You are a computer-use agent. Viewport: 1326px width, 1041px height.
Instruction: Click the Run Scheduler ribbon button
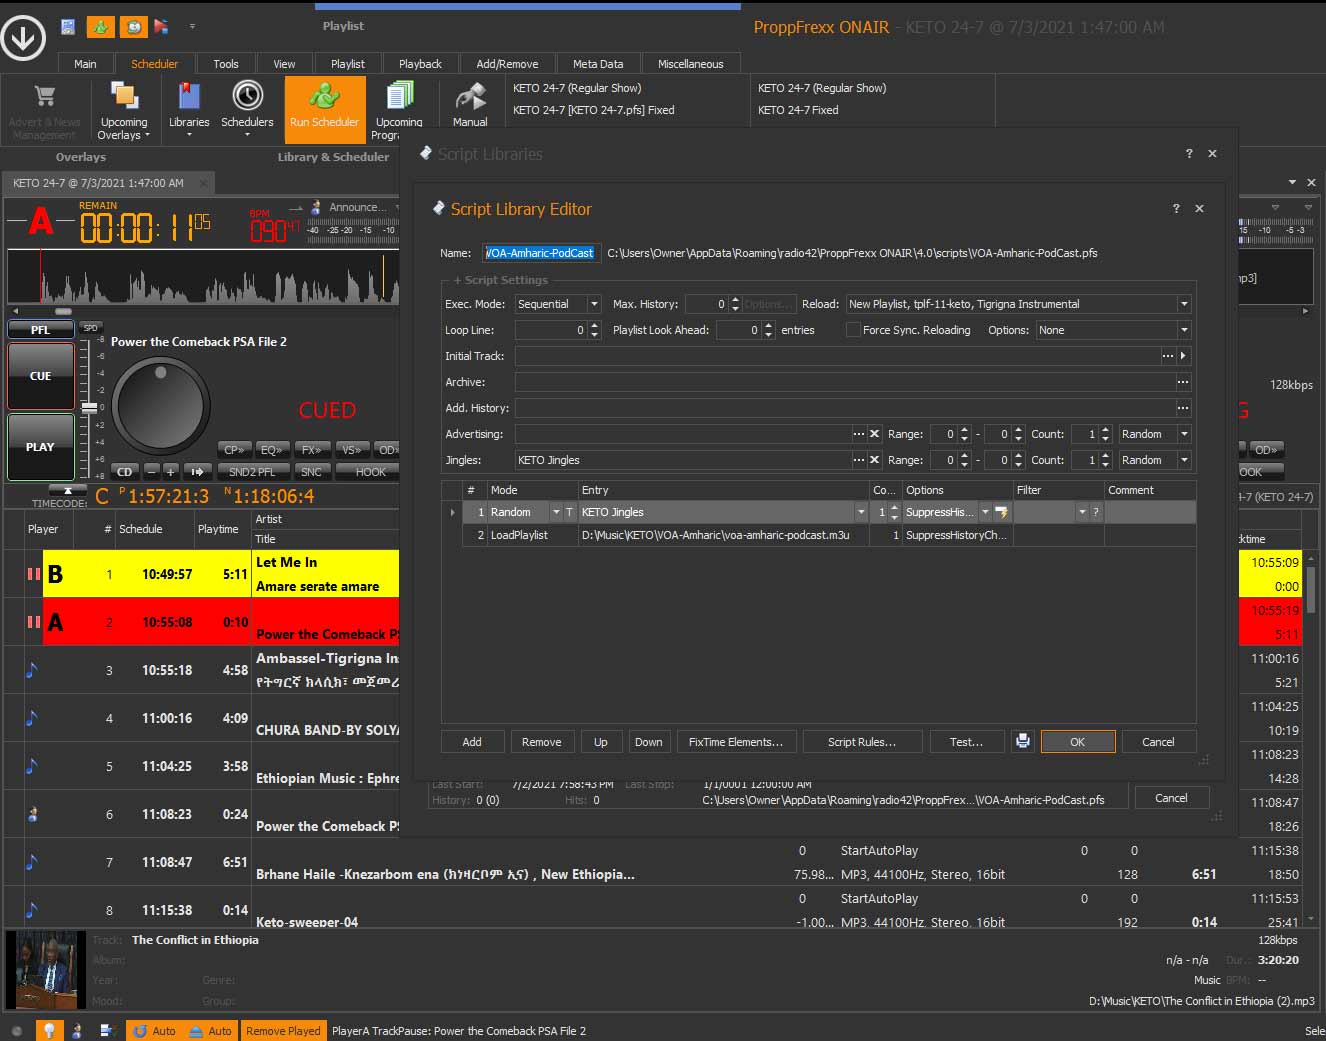tap(324, 109)
